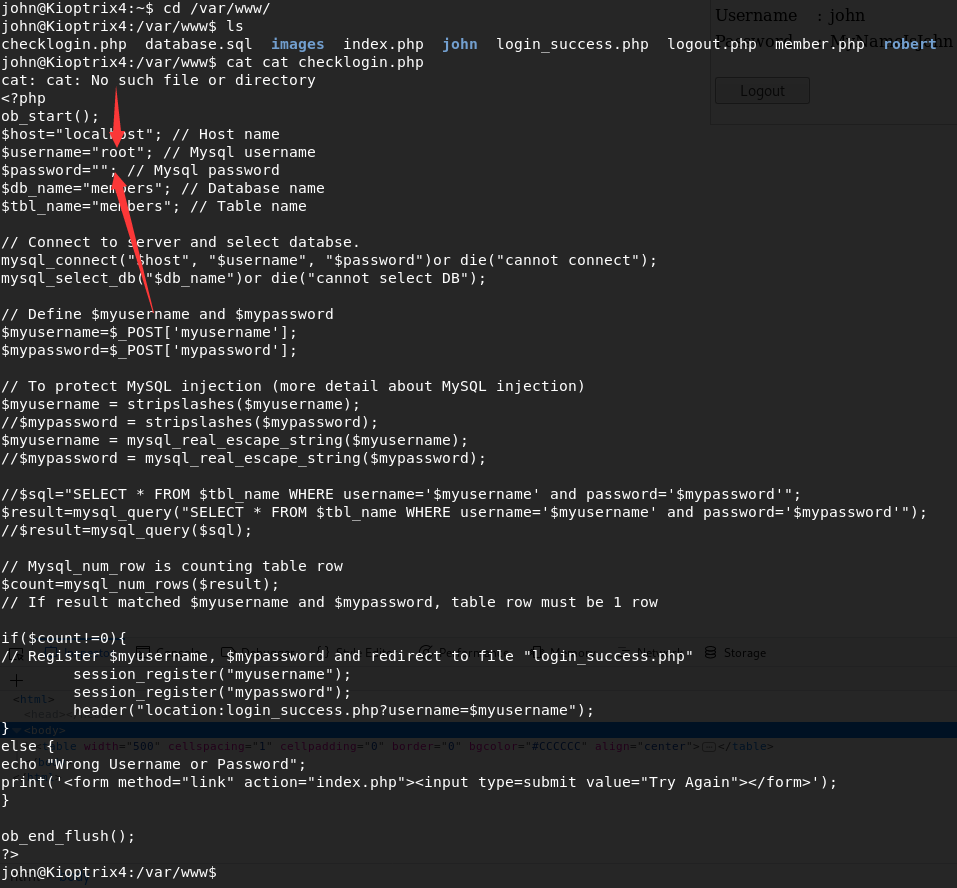Click login_success.php in the file listing
This screenshot has width=957, height=888.
[x=572, y=44]
